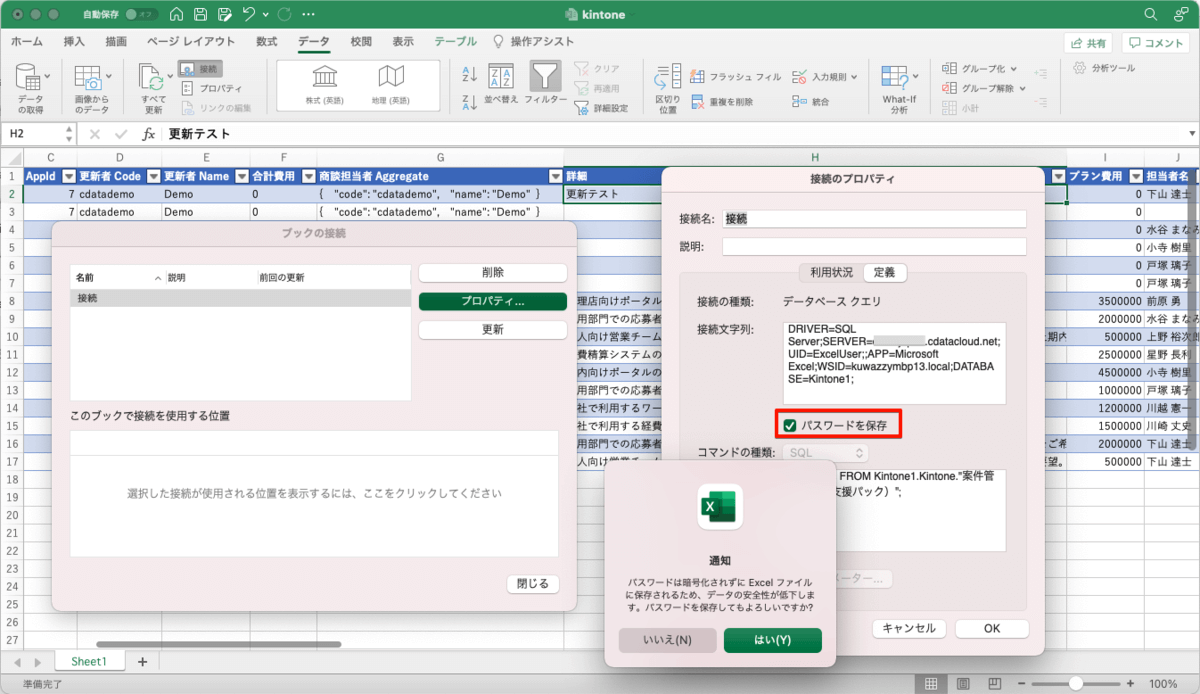Viewport: 1200px width, 694px height.
Task: Click the Name Box showing H2
Action: click(38, 134)
